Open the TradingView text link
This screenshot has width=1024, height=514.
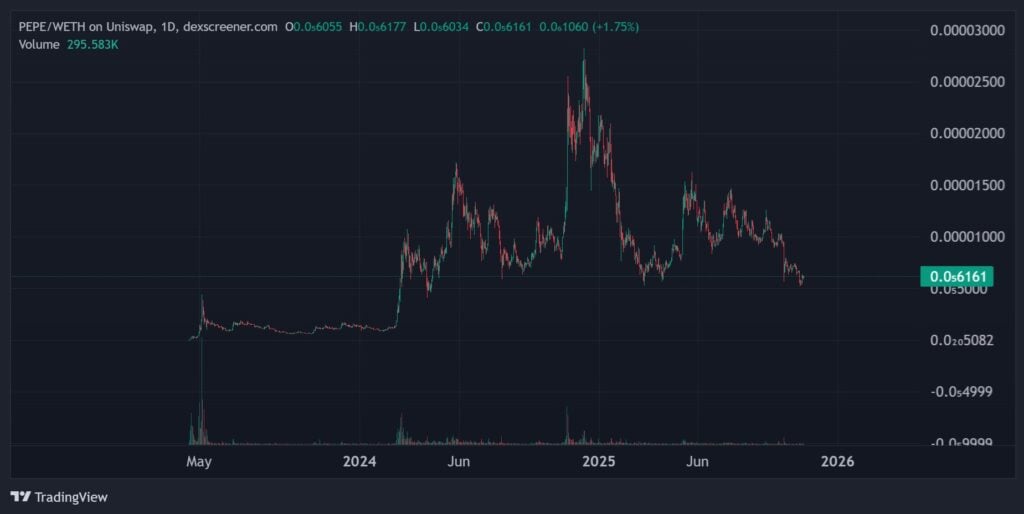point(70,496)
